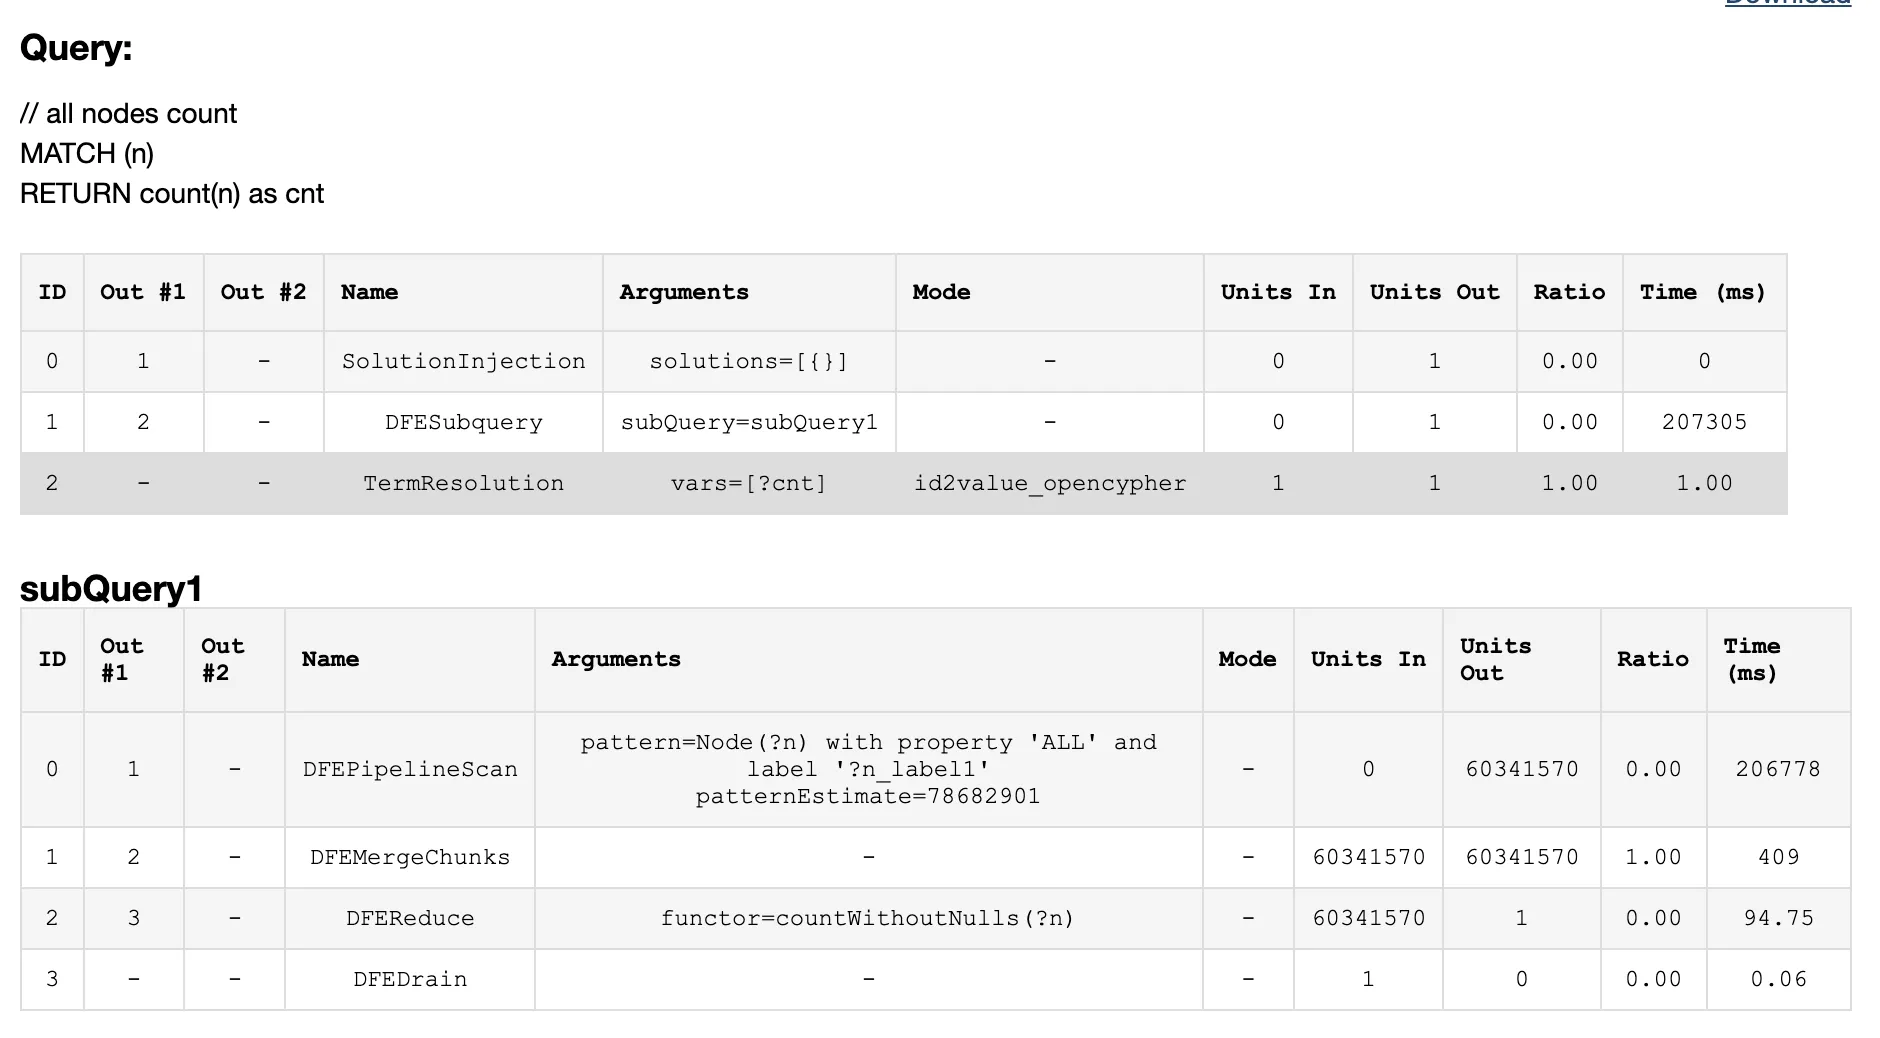Click the MATCH (n) query line
The width and height of the screenshot is (1880, 1038).
point(87,154)
